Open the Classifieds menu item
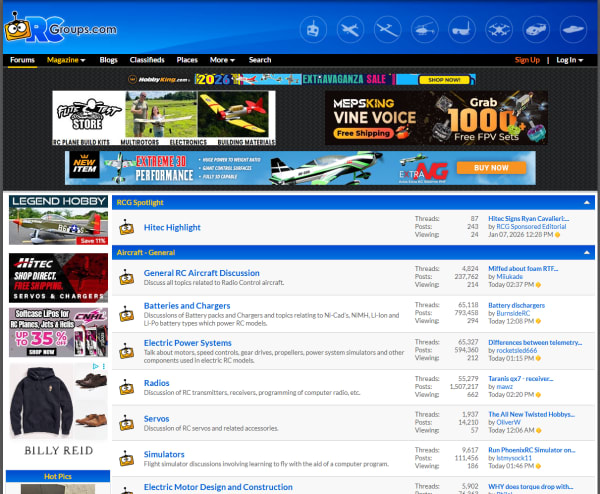 point(147,60)
